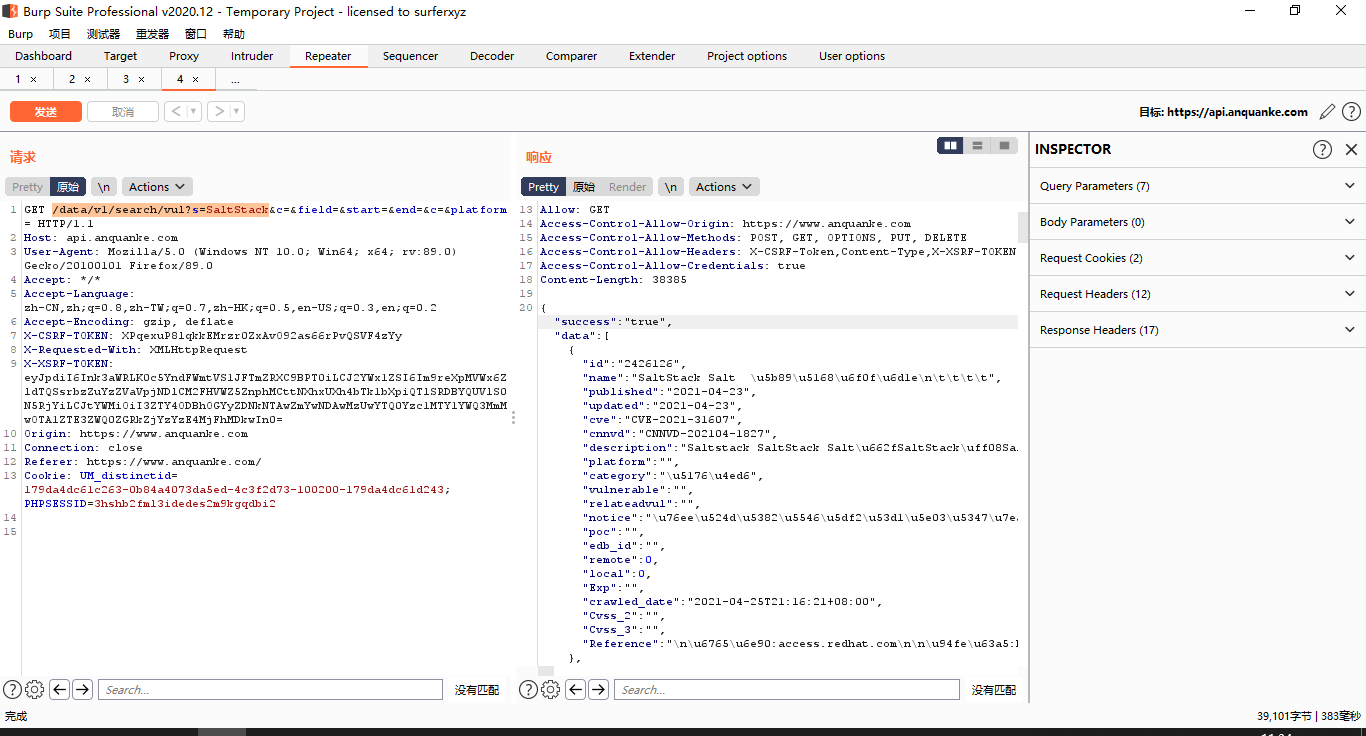Viewport: 1366px width, 736px height.
Task: Open request Actions dropdown
Action: (157, 187)
